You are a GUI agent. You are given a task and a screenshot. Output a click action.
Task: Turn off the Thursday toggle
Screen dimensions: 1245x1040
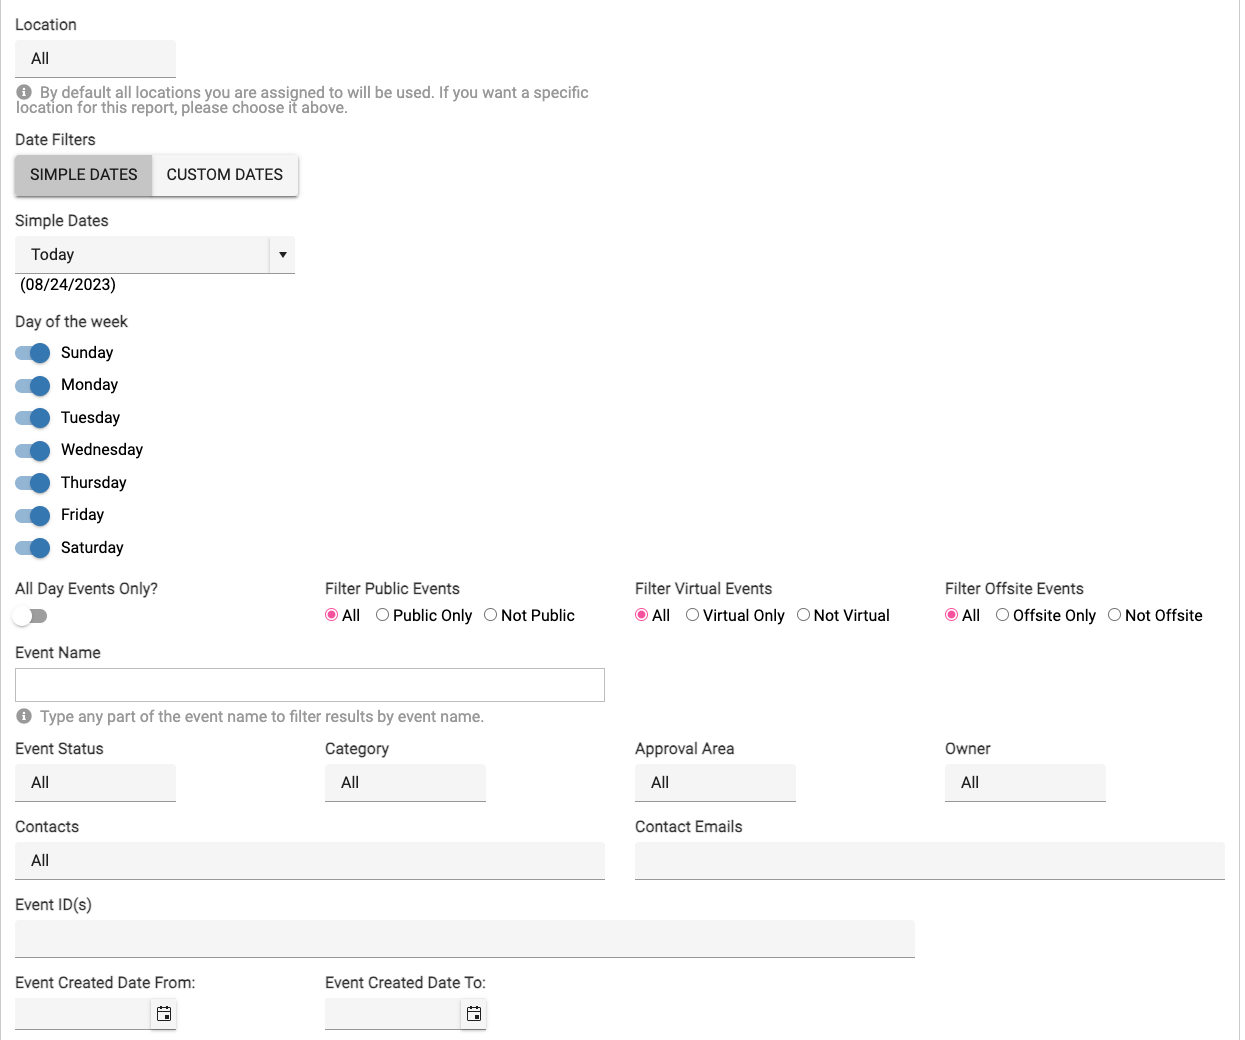coord(33,483)
